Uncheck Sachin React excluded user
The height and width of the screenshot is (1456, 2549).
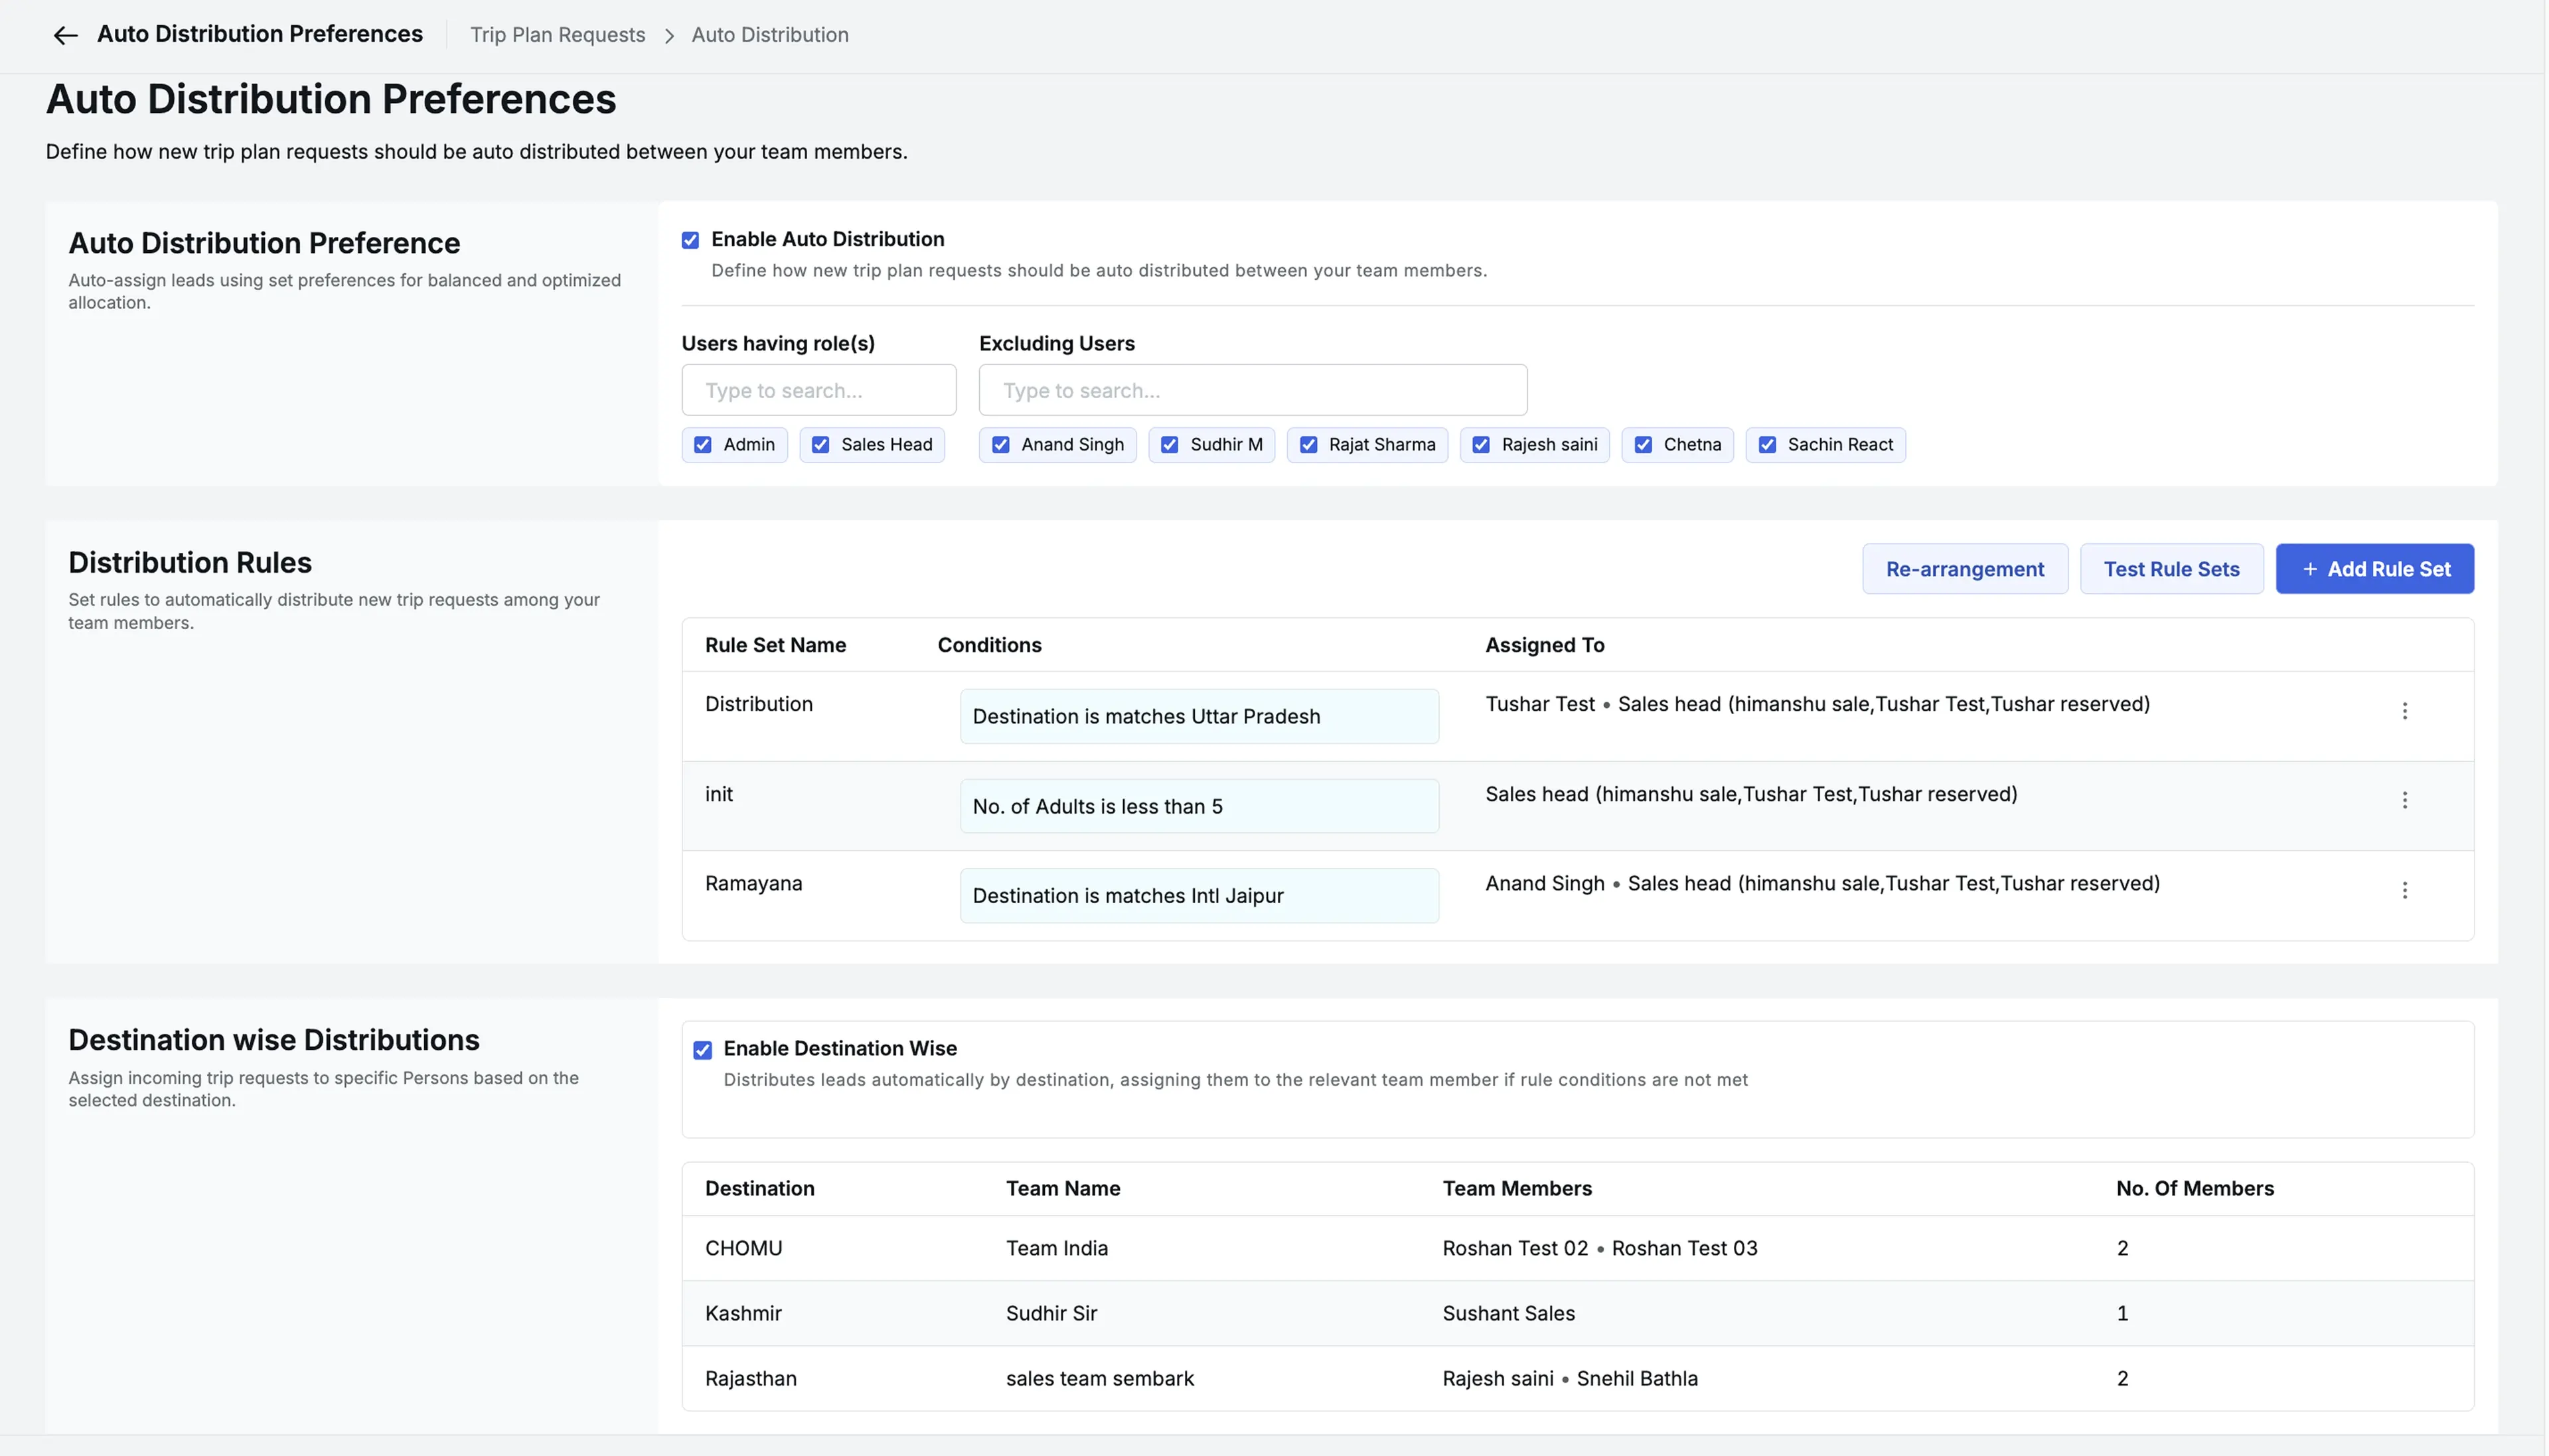click(1767, 445)
